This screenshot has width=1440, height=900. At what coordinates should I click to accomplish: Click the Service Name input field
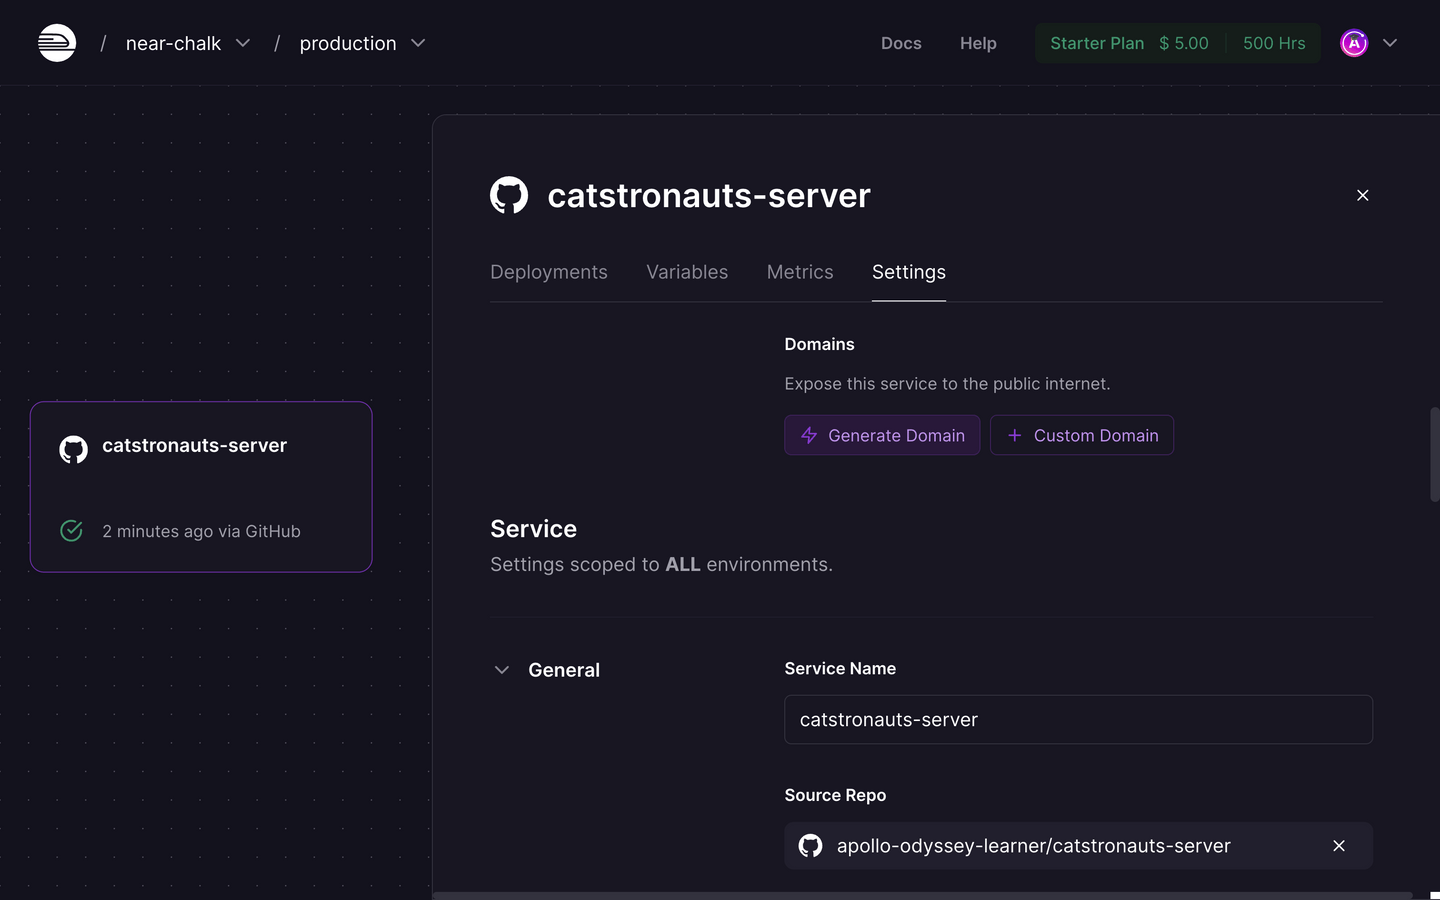pyautogui.click(x=1078, y=720)
